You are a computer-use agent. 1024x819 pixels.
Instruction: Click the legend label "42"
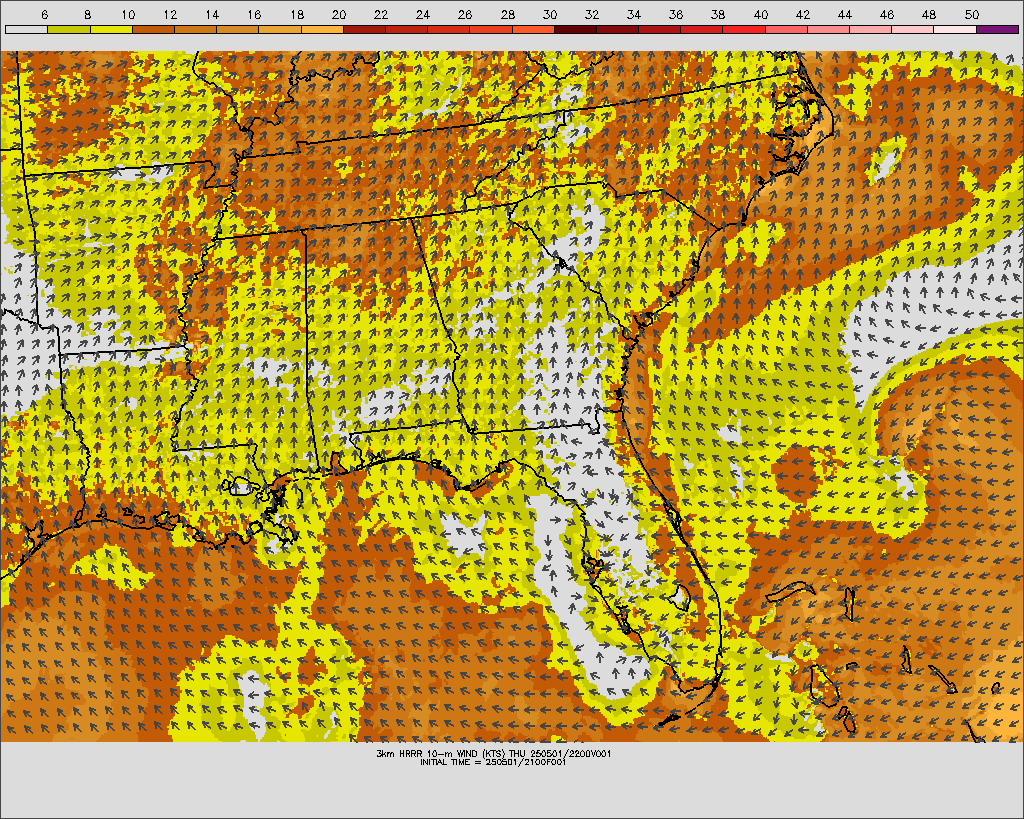(803, 14)
